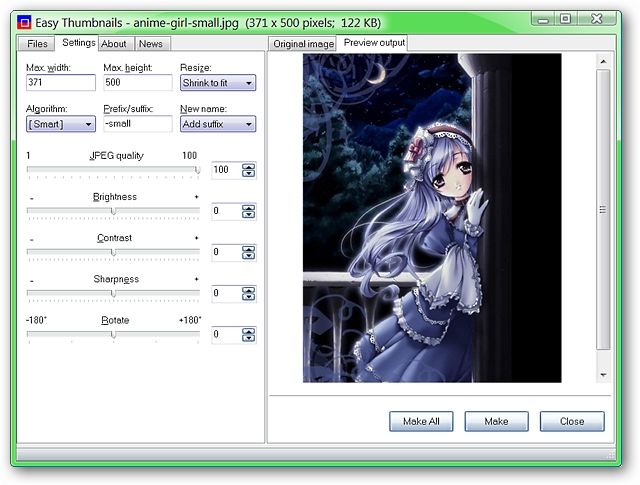Click the preview scrollbar up arrow
The image size is (640, 485).
click(603, 62)
